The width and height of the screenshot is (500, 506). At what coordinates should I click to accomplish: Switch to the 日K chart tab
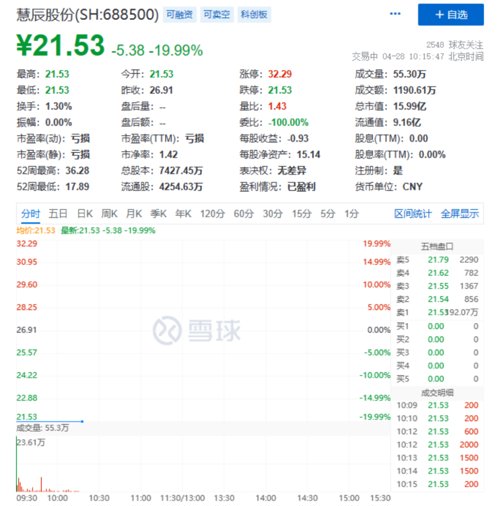click(x=85, y=214)
